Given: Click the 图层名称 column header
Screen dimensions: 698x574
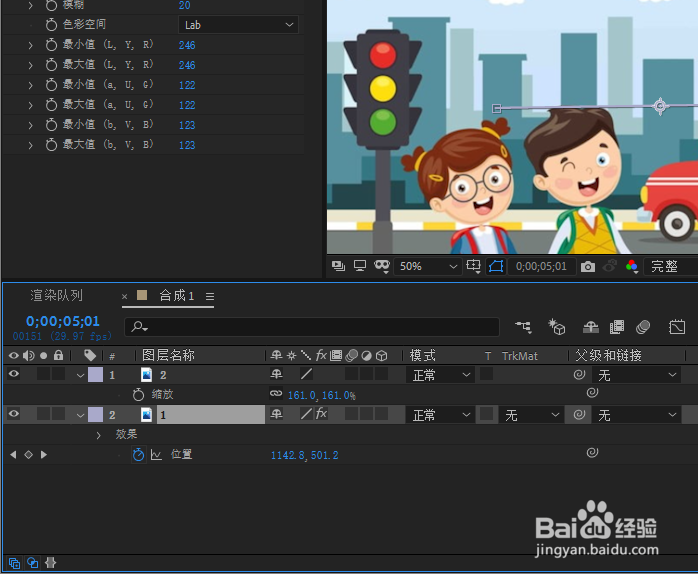Looking at the screenshot, I should 169,355.
